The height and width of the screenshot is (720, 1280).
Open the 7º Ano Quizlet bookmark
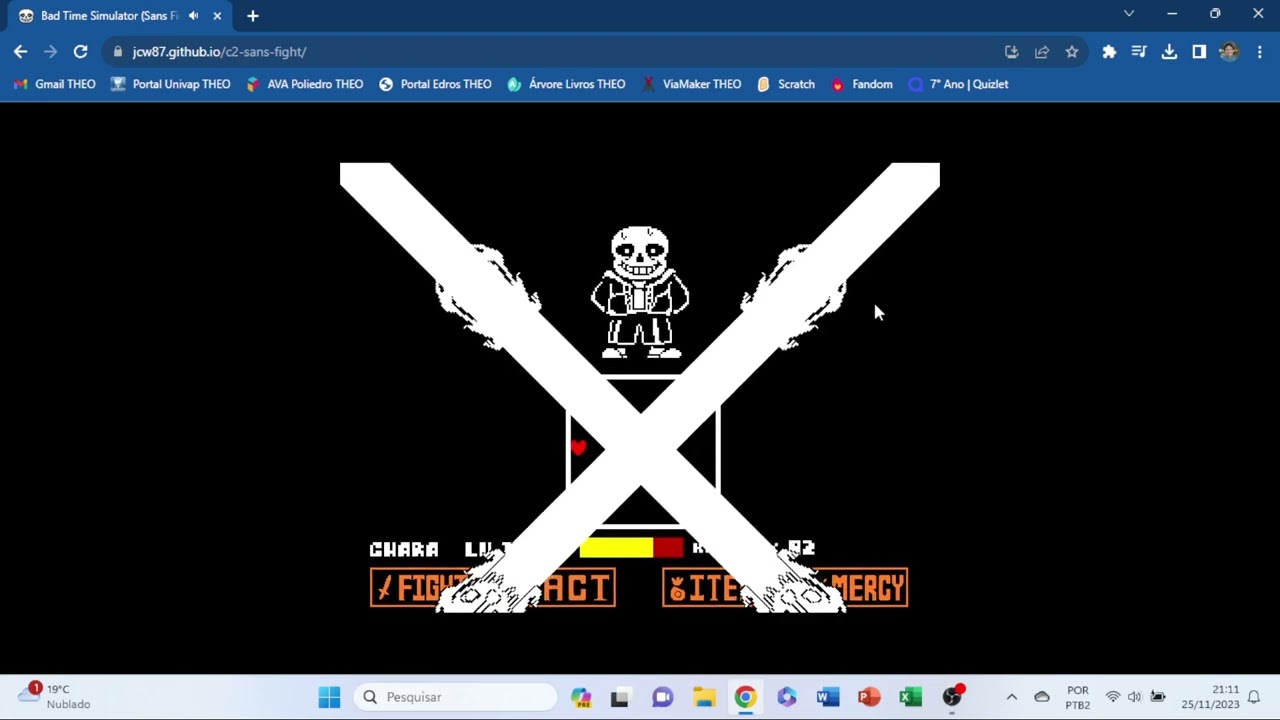(958, 84)
